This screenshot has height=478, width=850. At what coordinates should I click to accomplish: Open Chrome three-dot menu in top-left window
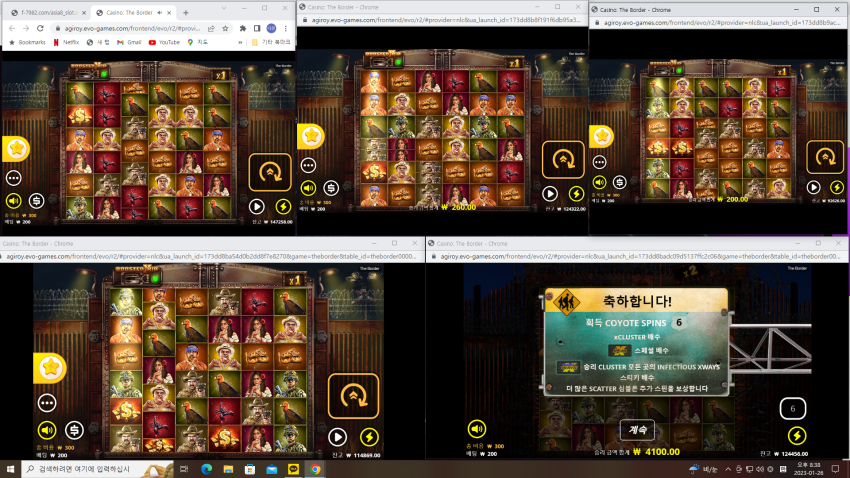(286, 28)
